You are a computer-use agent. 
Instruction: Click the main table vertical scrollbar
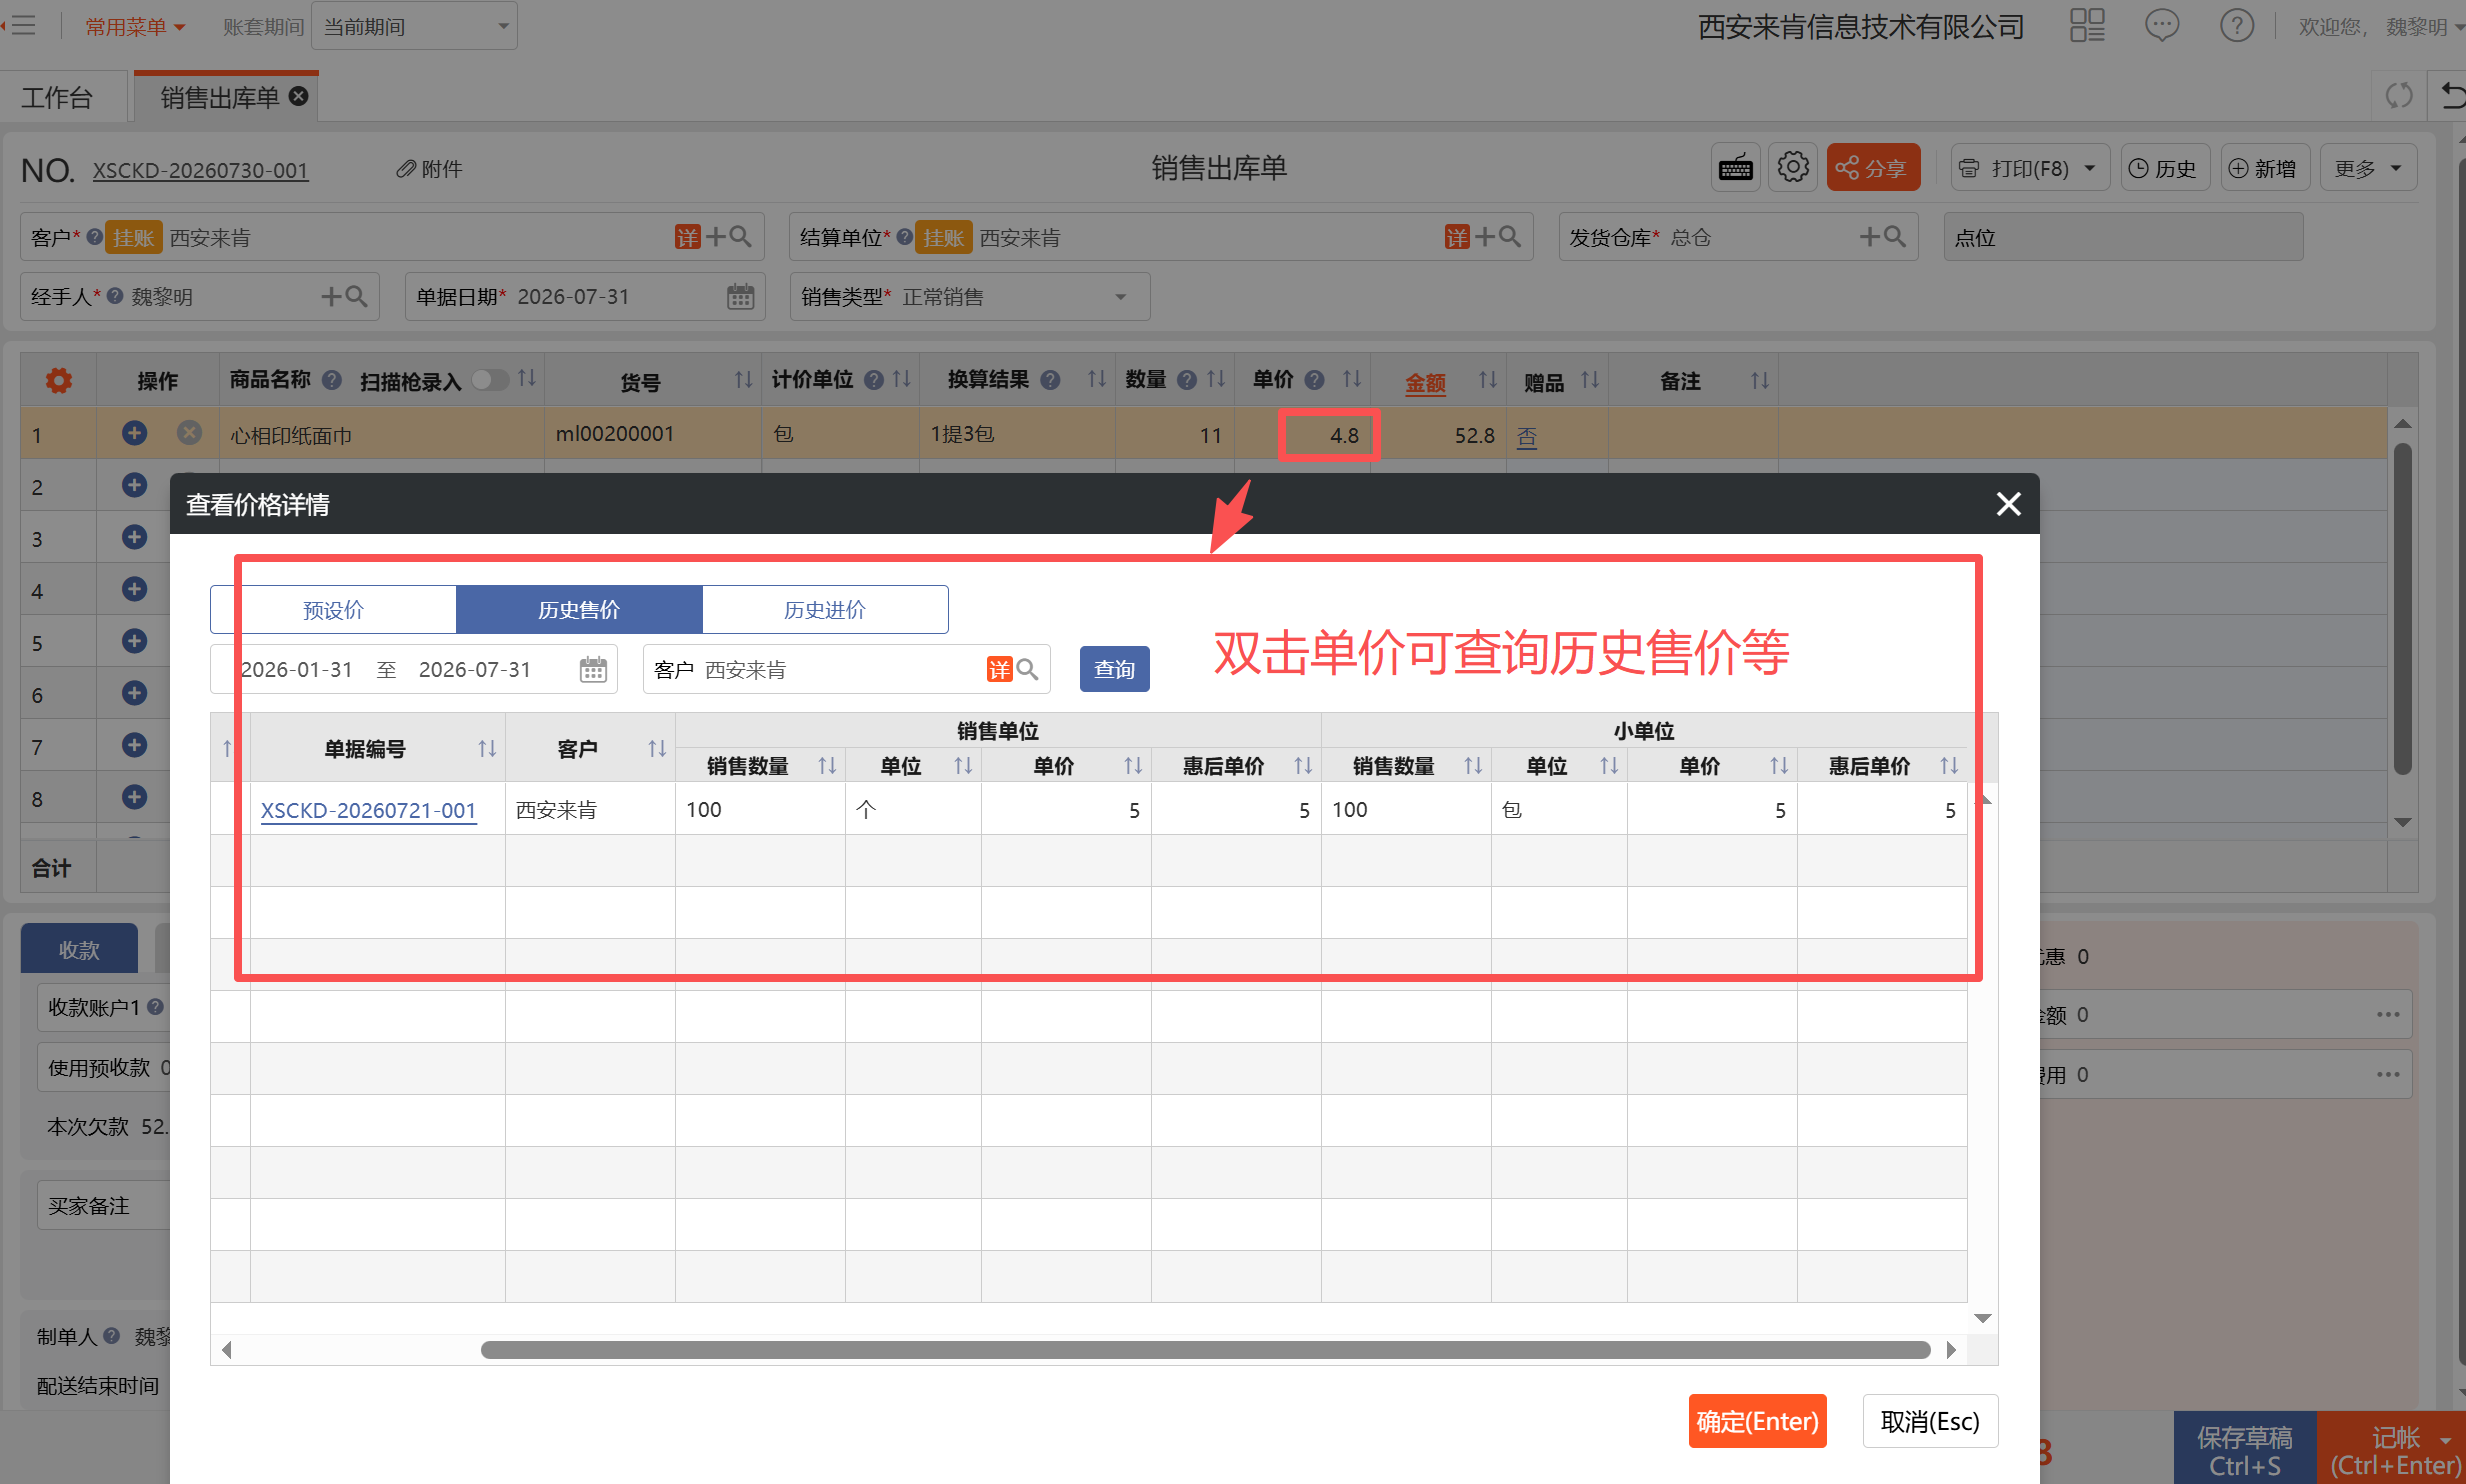coord(2402,610)
